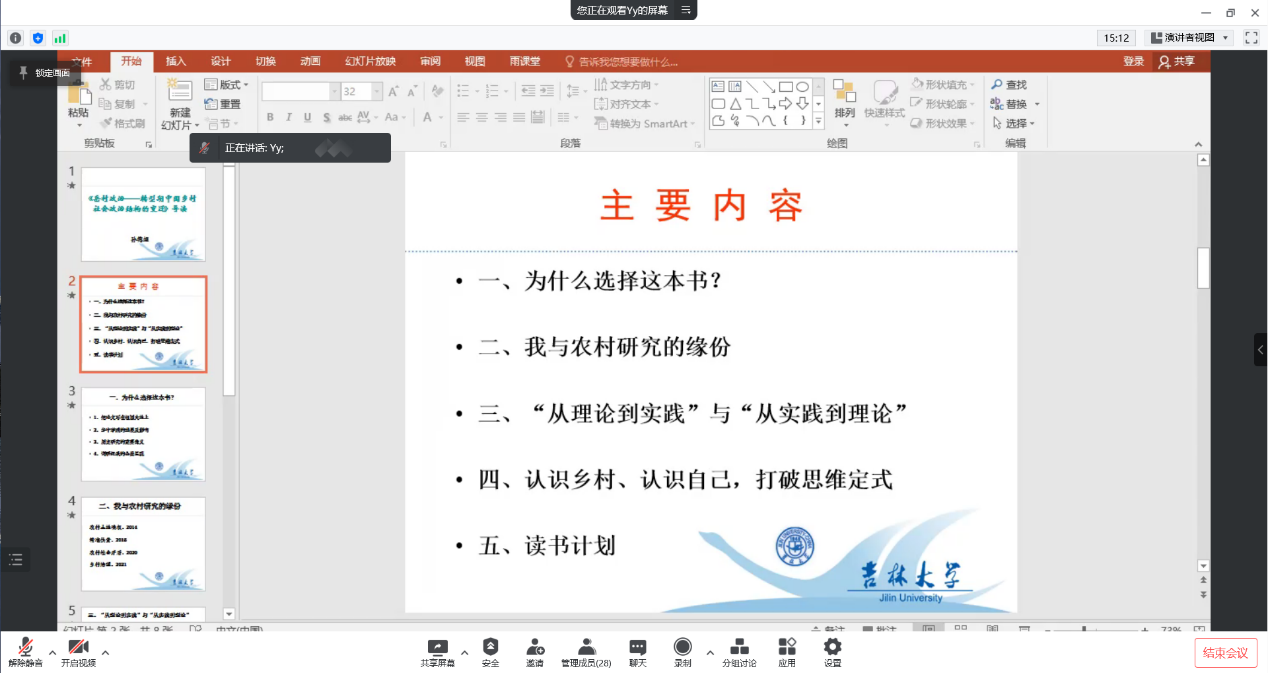
Task: Expand the arrow next to Share Screen
Action: coord(464,652)
